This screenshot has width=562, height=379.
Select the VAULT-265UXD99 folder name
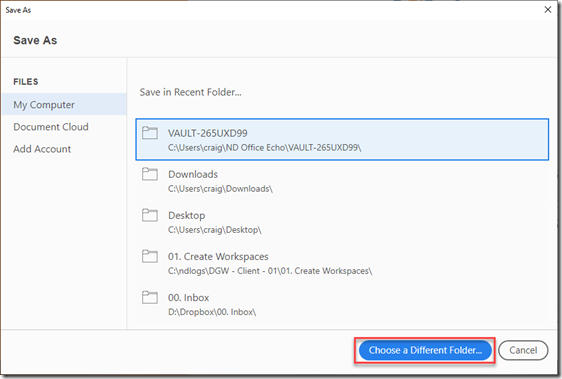208,133
